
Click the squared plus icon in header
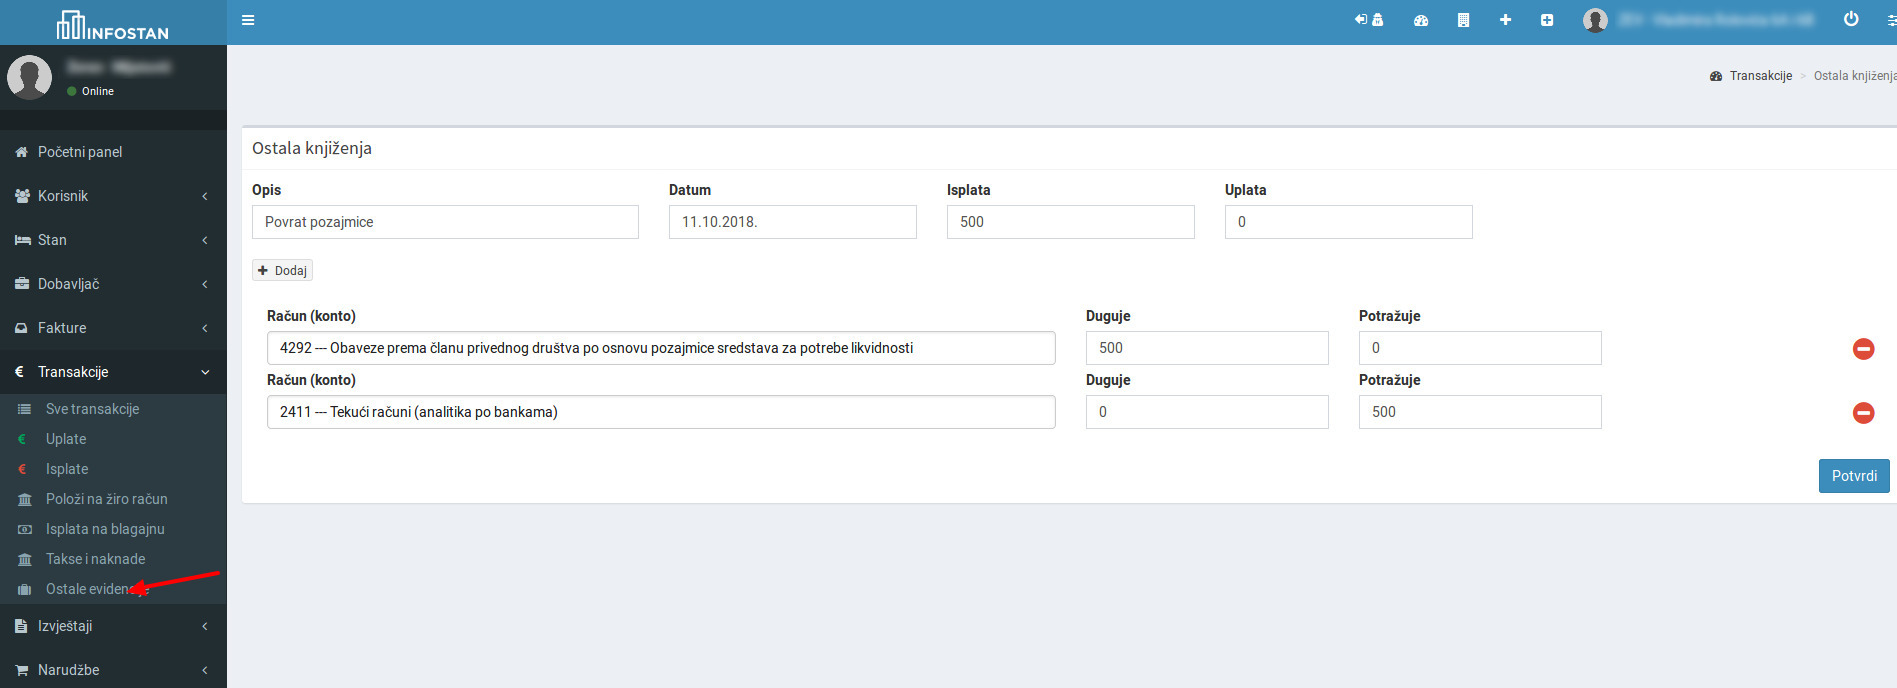pos(1547,20)
